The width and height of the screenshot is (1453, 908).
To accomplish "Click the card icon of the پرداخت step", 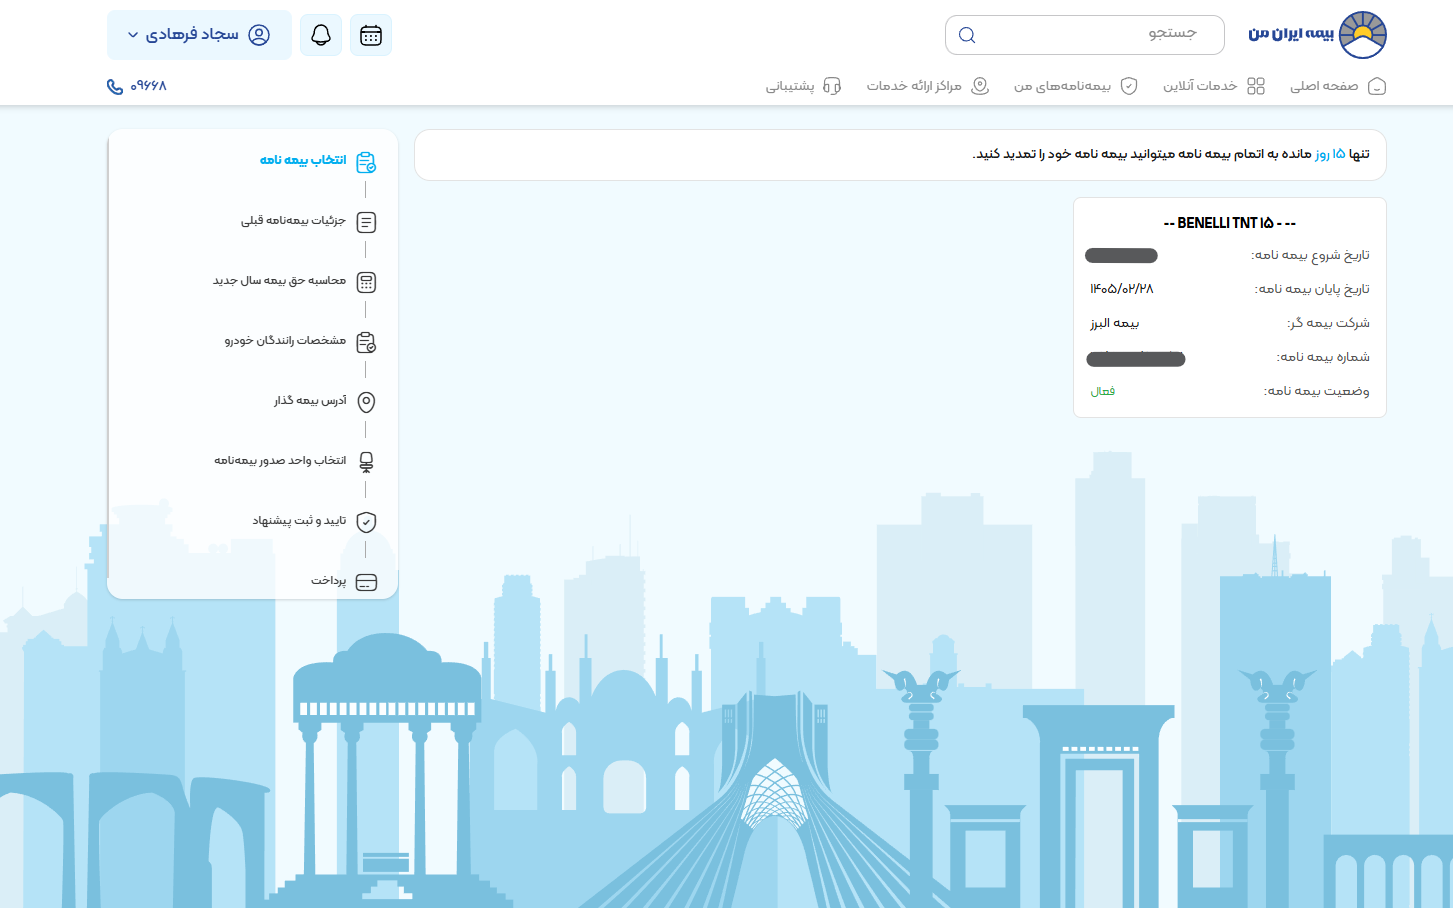I will 366,582.
